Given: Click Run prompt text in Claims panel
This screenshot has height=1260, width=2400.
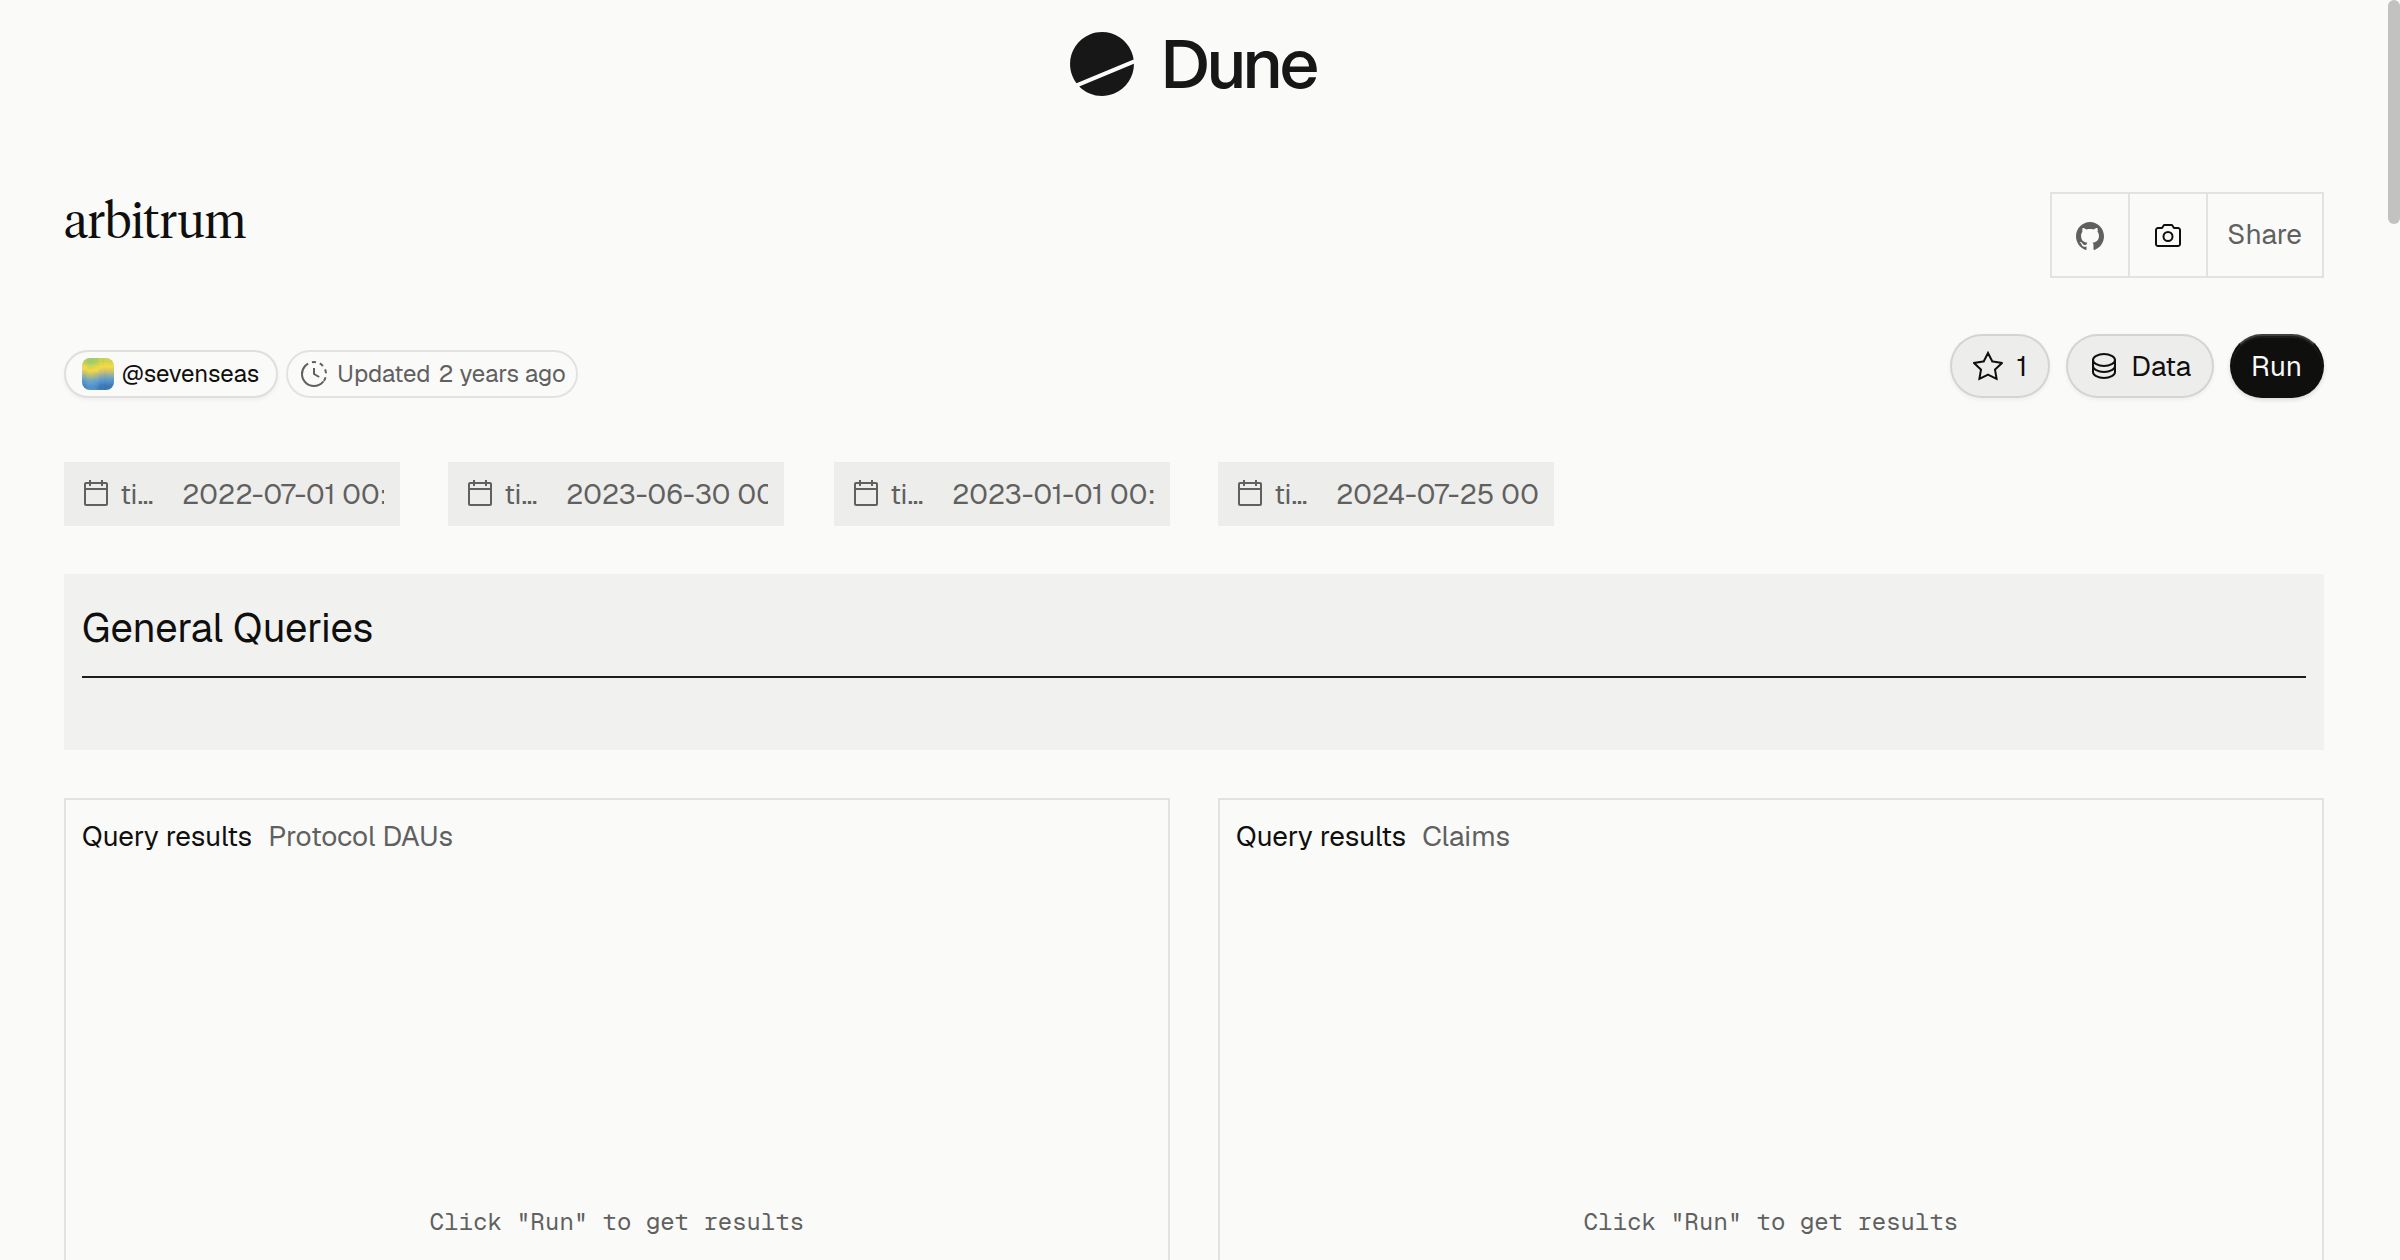Looking at the screenshot, I should 1770,1222.
